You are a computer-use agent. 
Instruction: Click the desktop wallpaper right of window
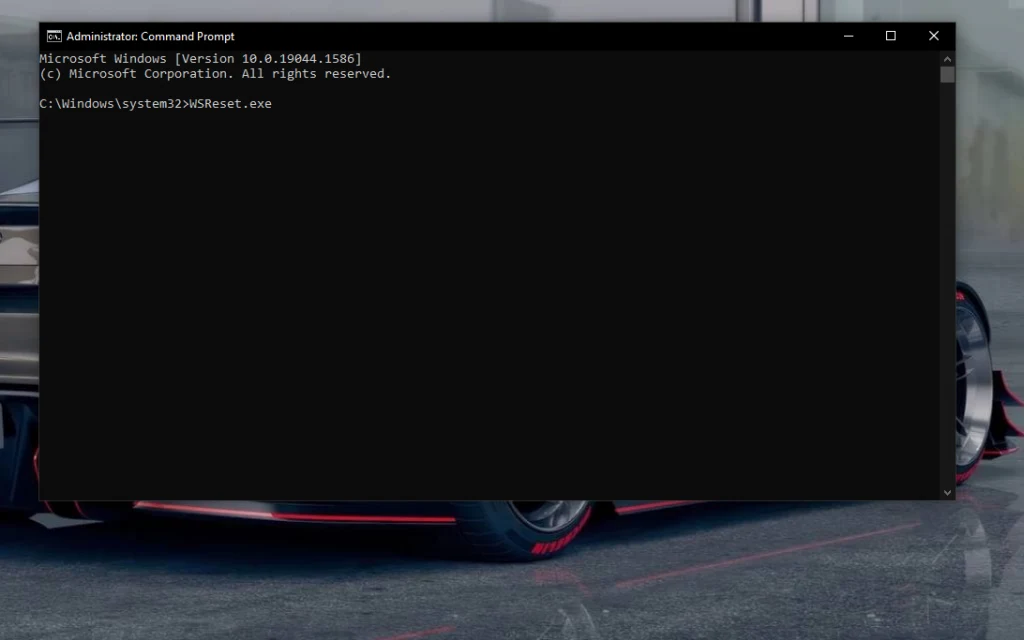click(x=990, y=200)
